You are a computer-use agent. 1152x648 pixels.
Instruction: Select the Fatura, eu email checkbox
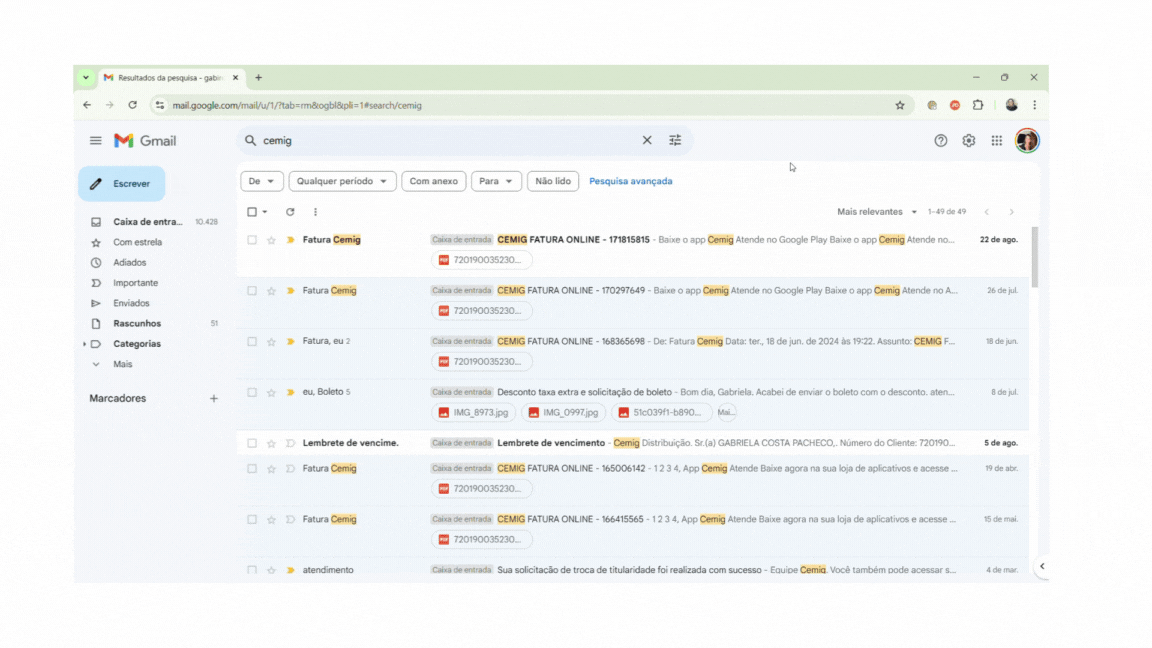[x=252, y=342]
